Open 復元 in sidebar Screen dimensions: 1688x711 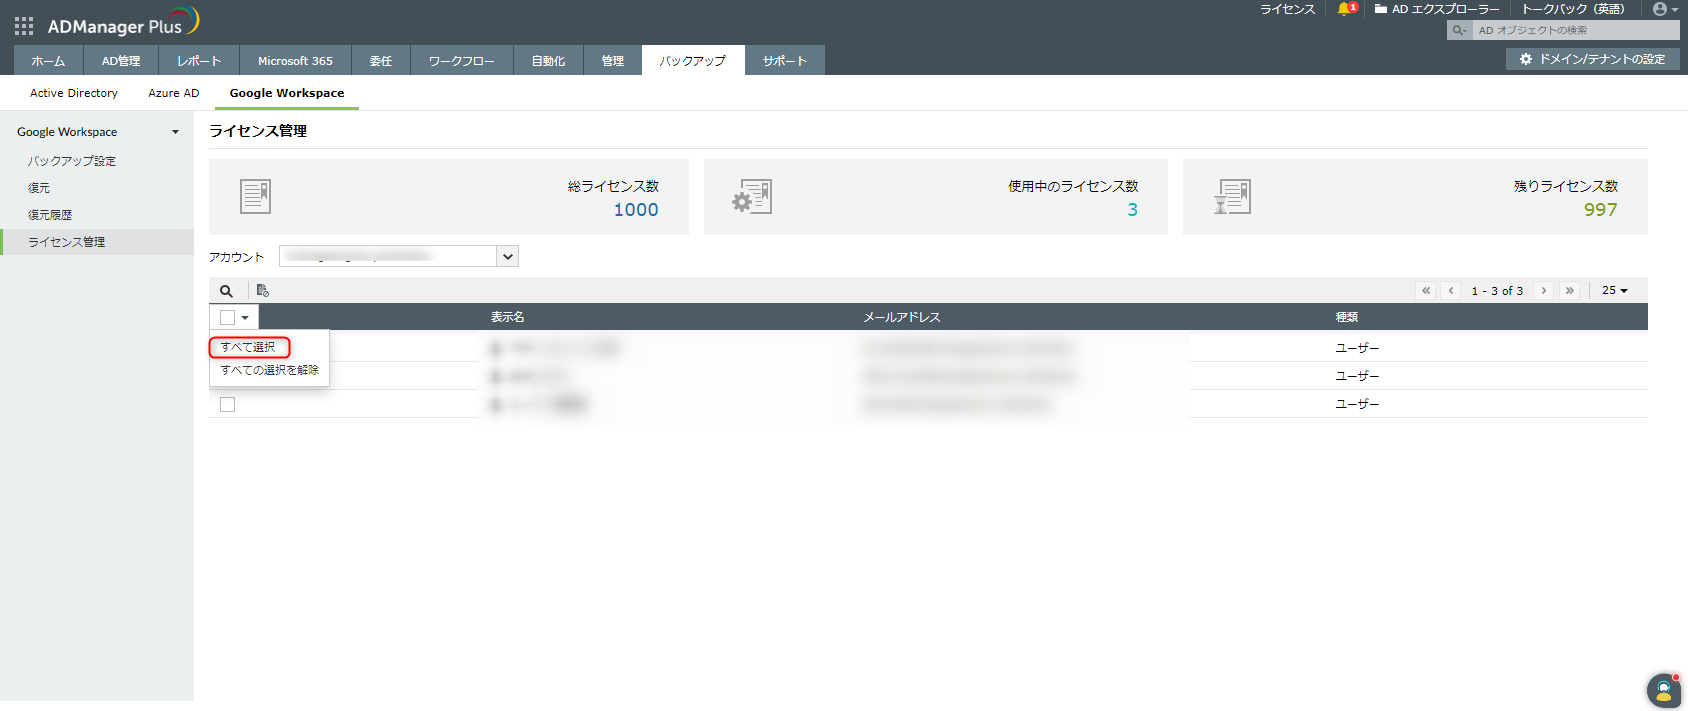point(39,188)
